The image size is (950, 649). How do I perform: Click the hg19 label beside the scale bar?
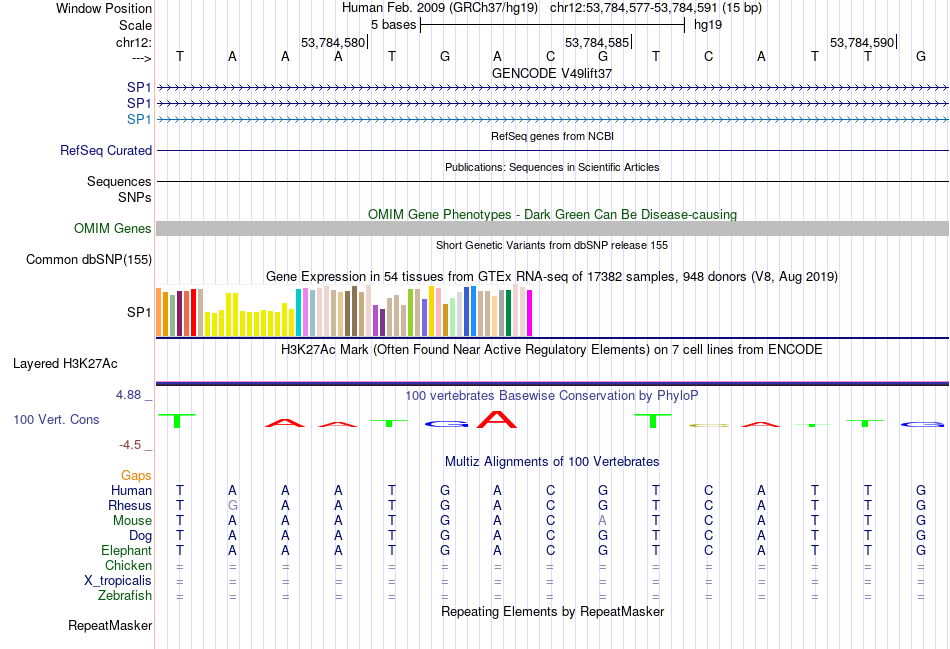[708, 25]
